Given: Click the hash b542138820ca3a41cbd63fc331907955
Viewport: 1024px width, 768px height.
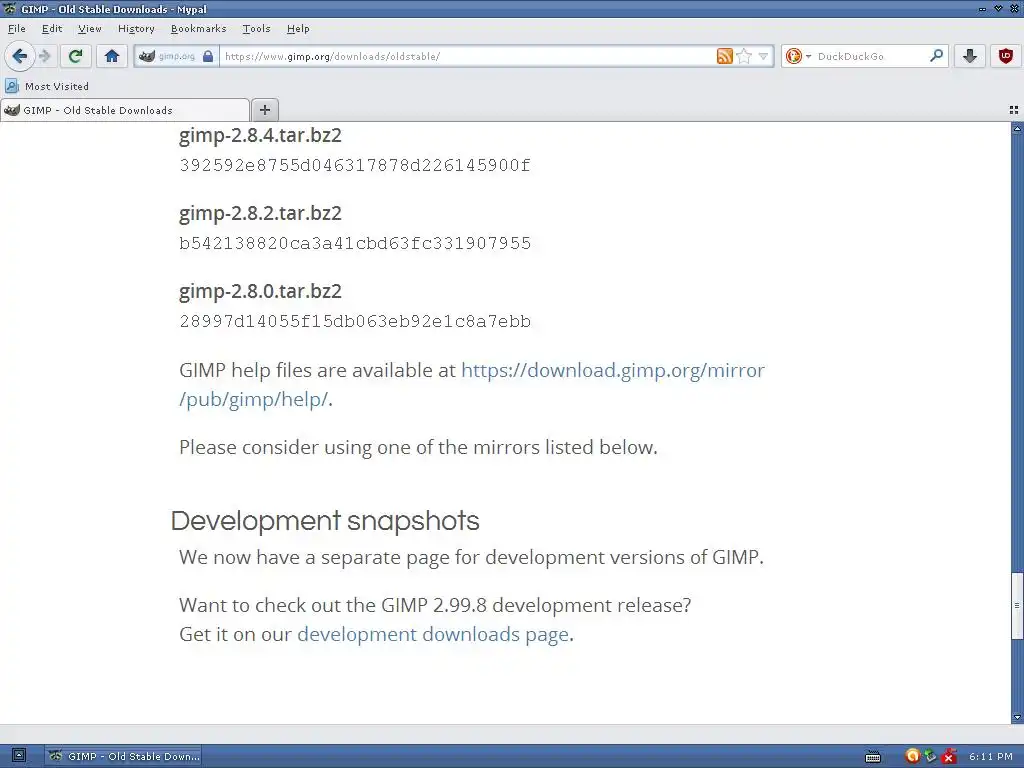Looking at the screenshot, I should tap(355, 244).
